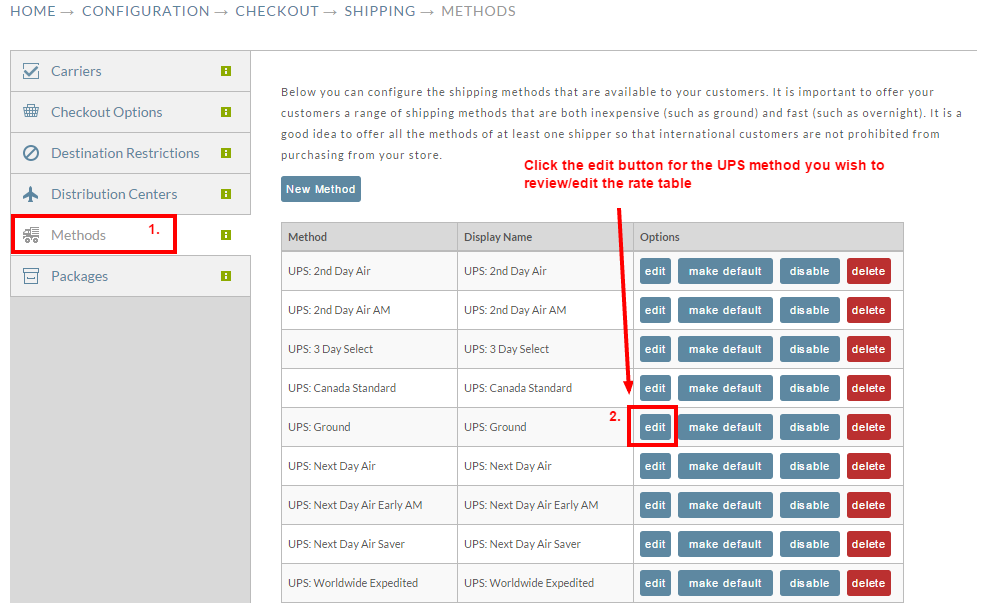Disable UPS: Next Day Air Early AM
This screenshot has height=603, width=992.
pyautogui.click(x=809, y=505)
